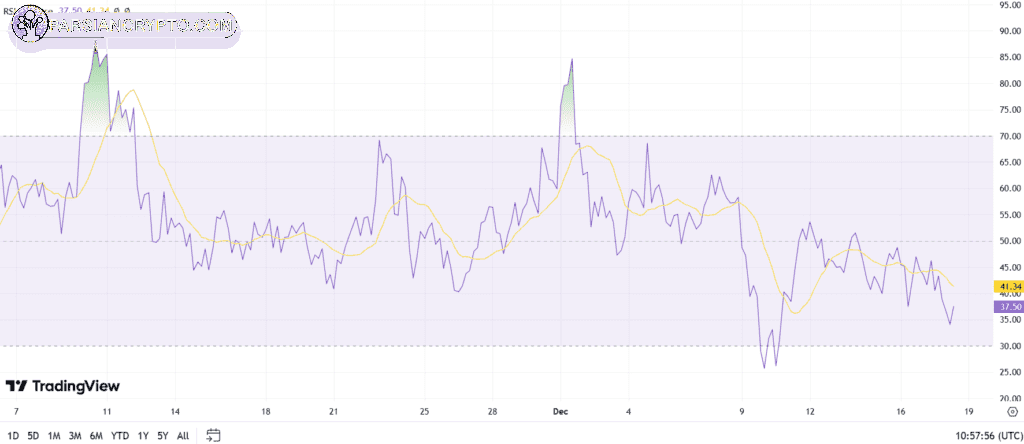Click the 95.00 scale label
The width and height of the screenshot is (1024, 444).
[1010, 5]
